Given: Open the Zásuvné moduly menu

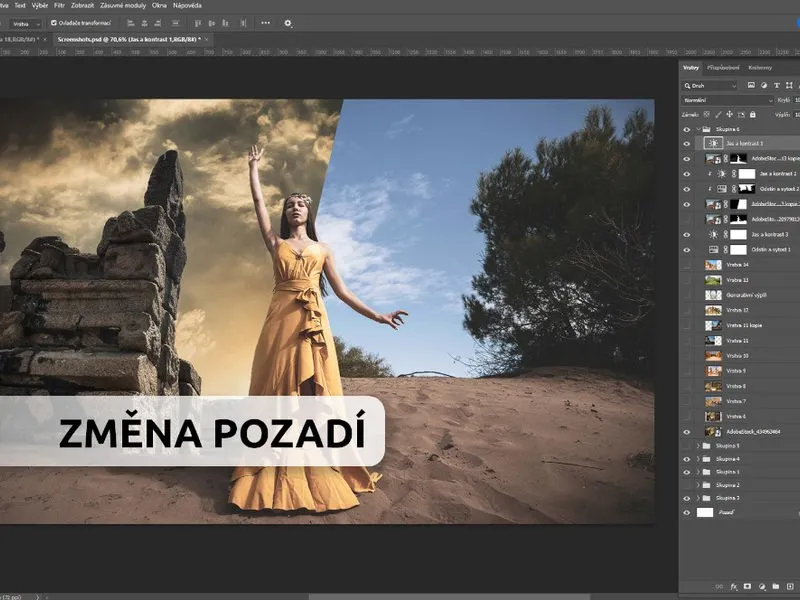Looking at the screenshot, I should (x=122, y=6).
